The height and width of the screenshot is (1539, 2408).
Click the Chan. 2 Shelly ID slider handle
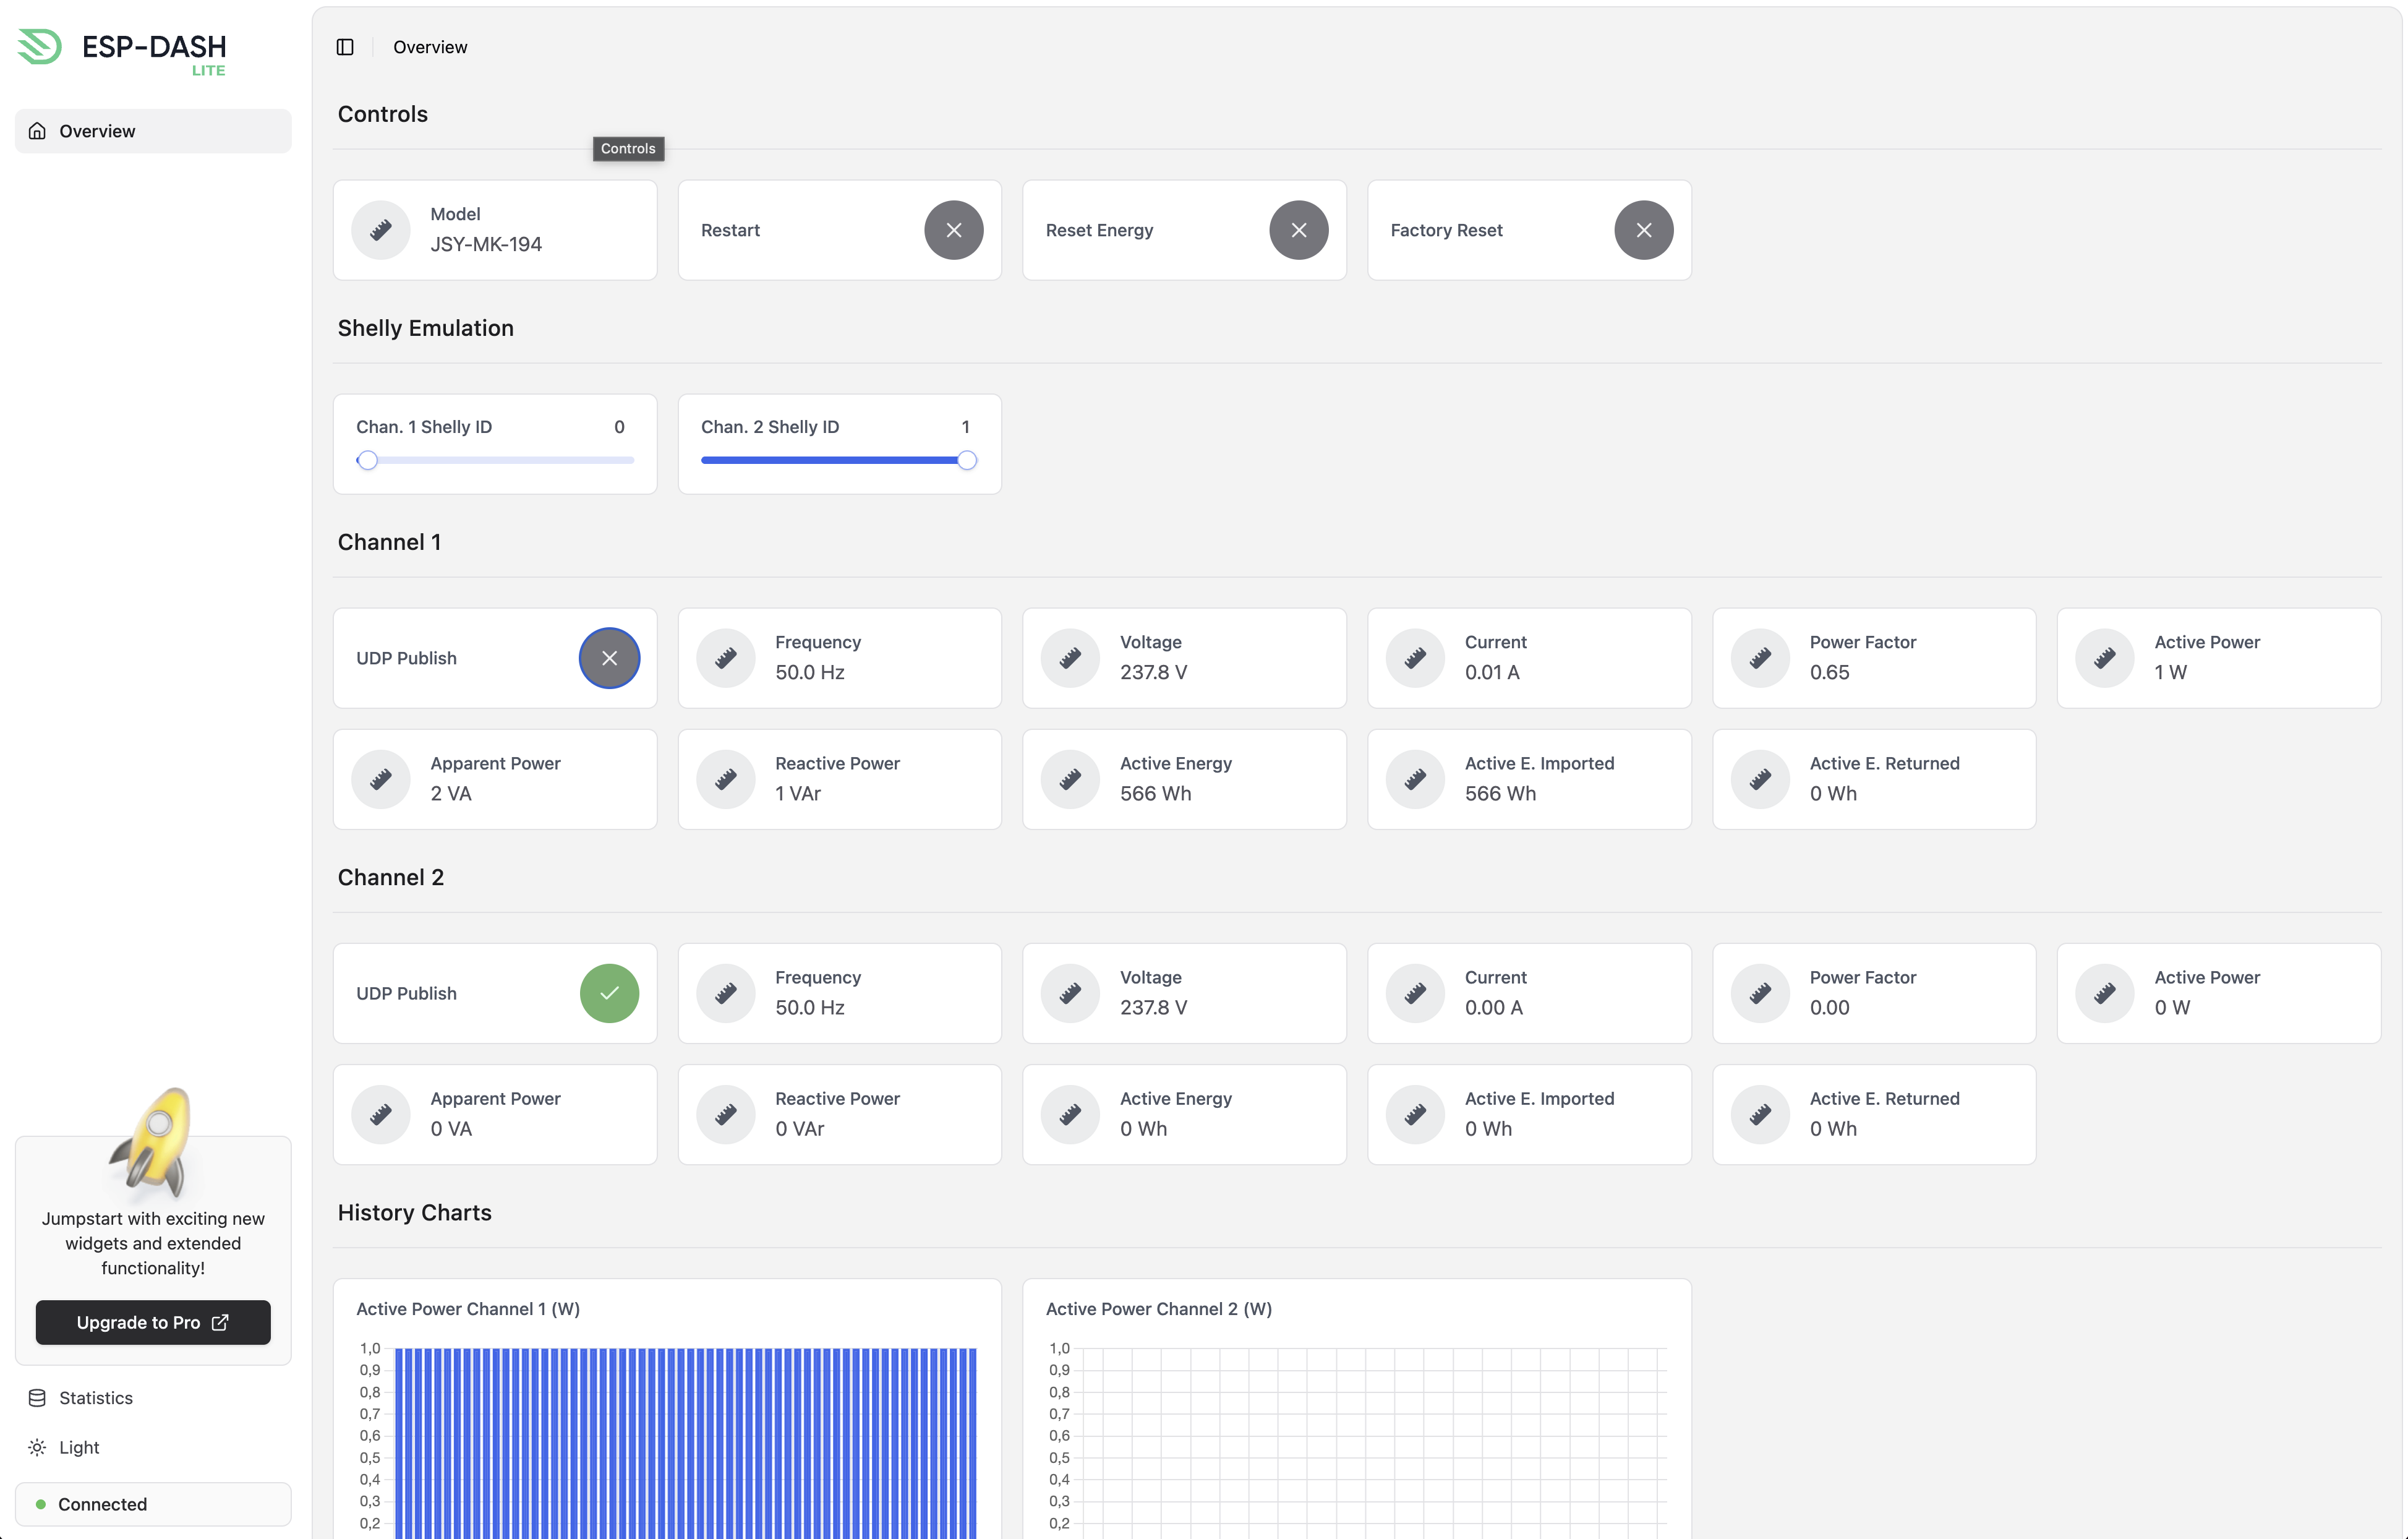[x=966, y=460]
